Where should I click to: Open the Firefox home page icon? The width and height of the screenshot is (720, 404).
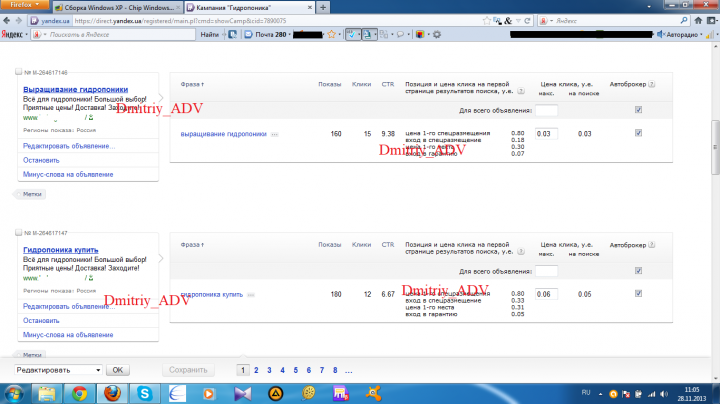(698, 21)
